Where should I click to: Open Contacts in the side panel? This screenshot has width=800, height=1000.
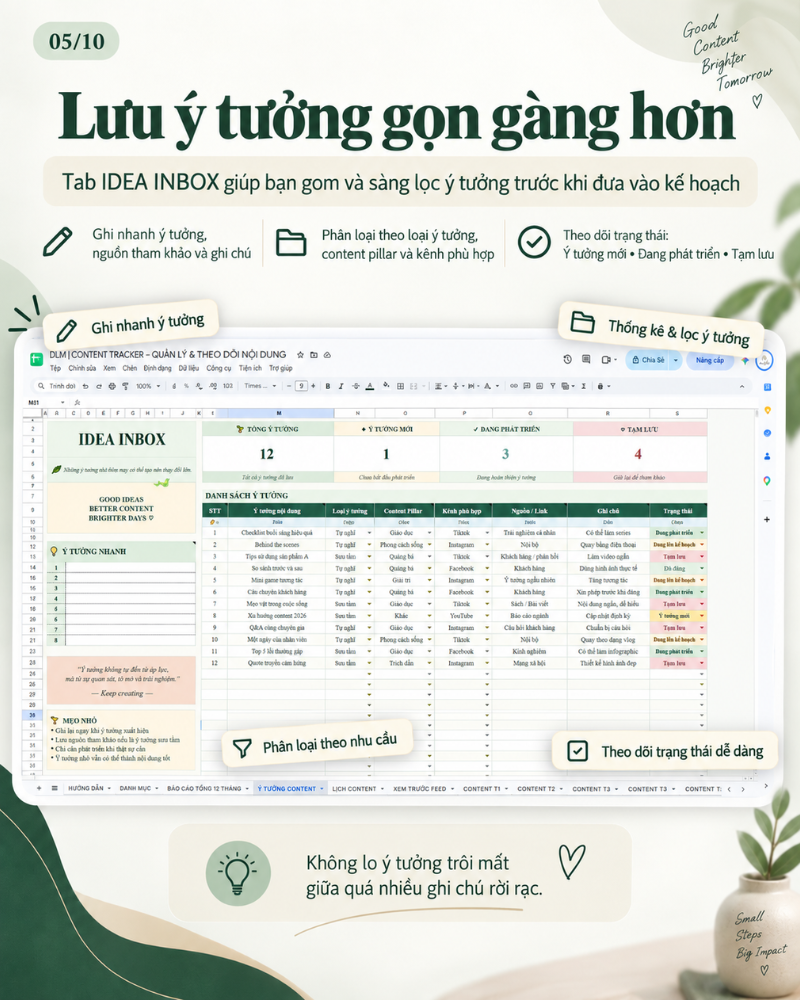click(767, 457)
